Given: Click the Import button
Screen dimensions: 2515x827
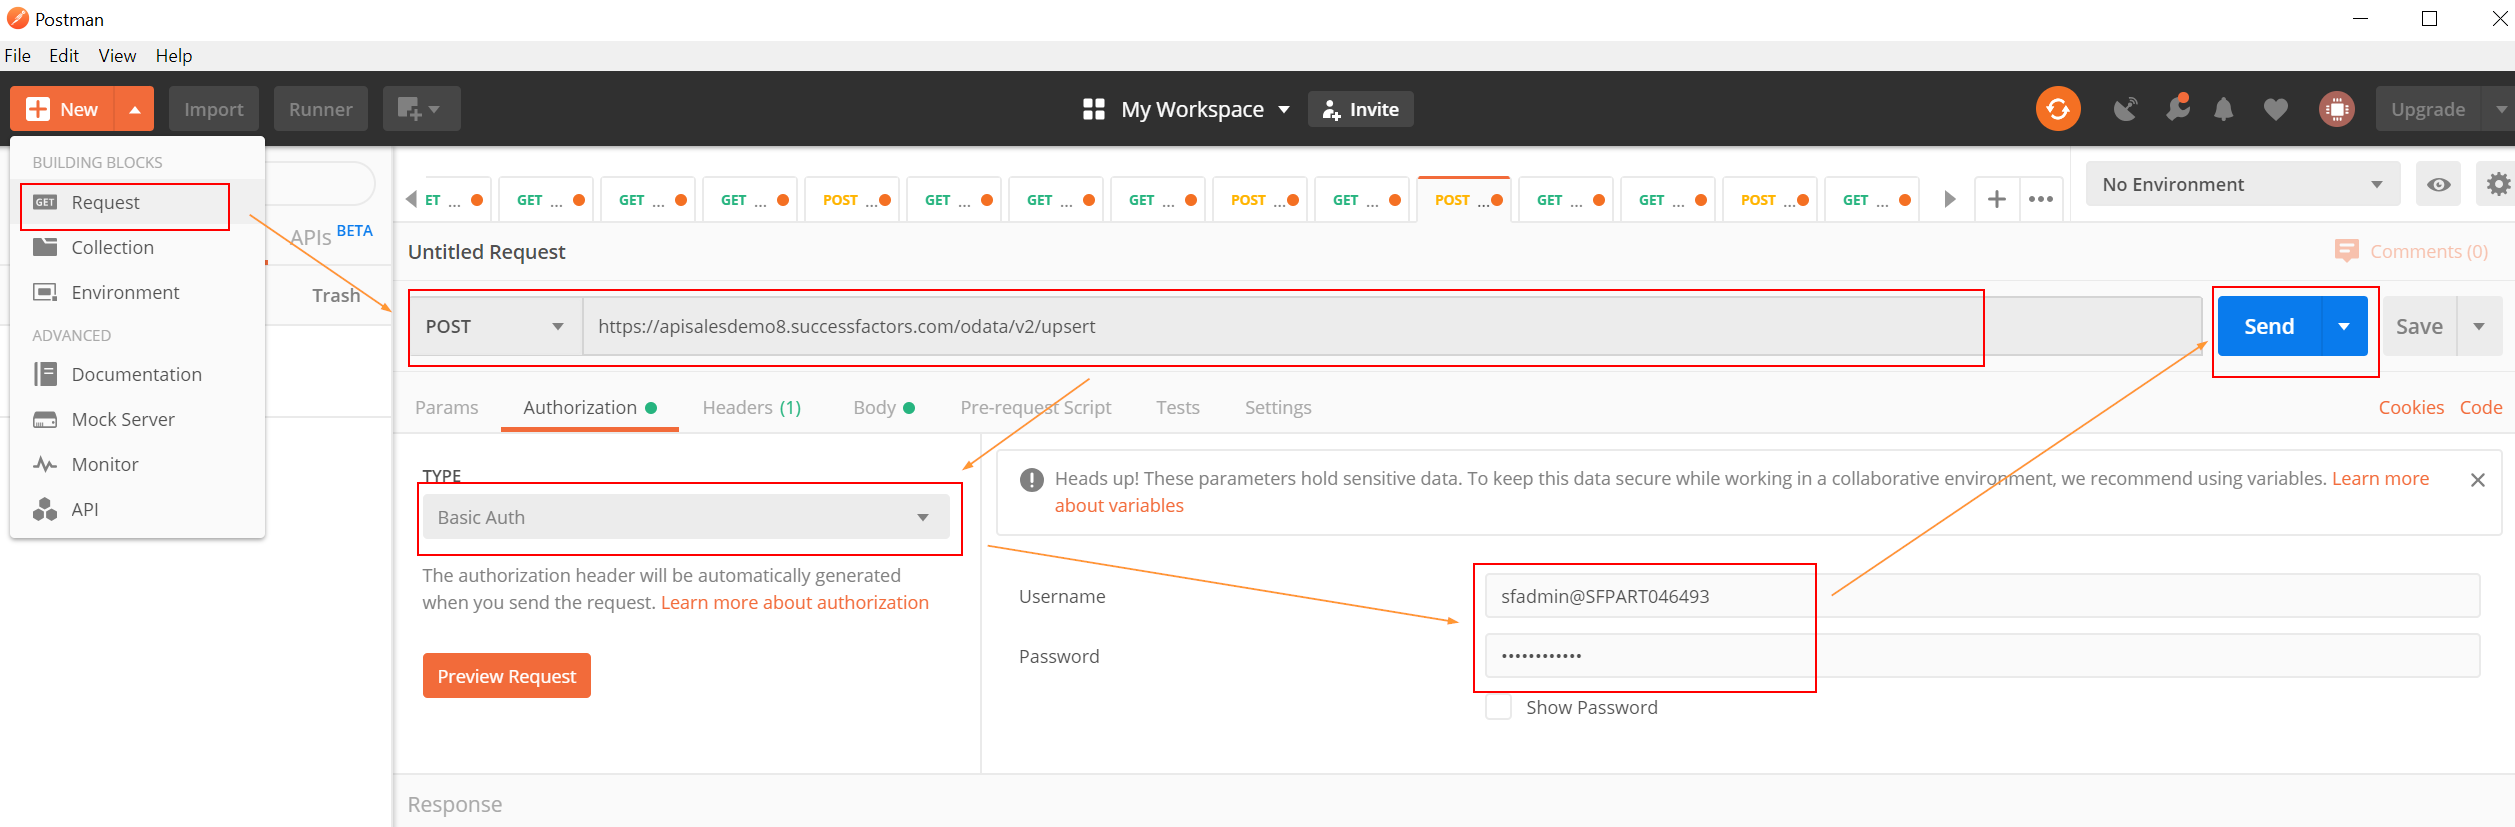Looking at the screenshot, I should (x=214, y=109).
